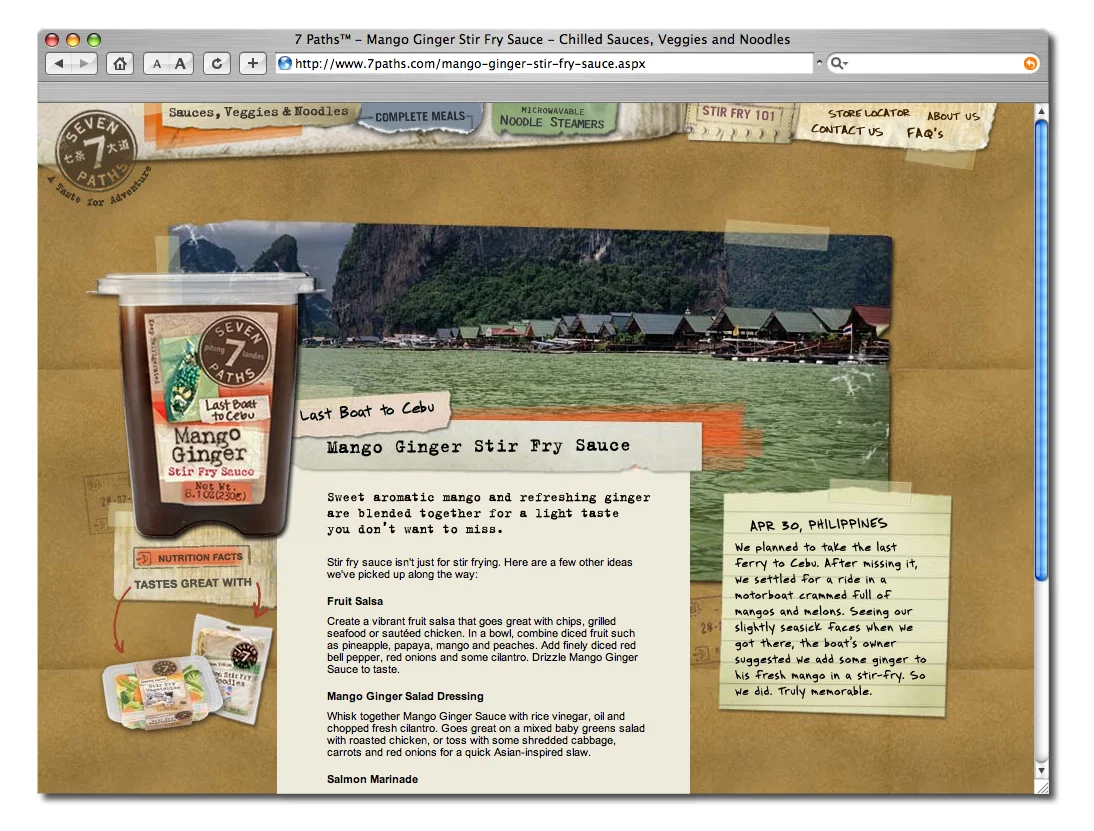This screenshot has height=831, width=1094.
Task: Open Microwavable Noodle Steamers tab
Action: 553,118
